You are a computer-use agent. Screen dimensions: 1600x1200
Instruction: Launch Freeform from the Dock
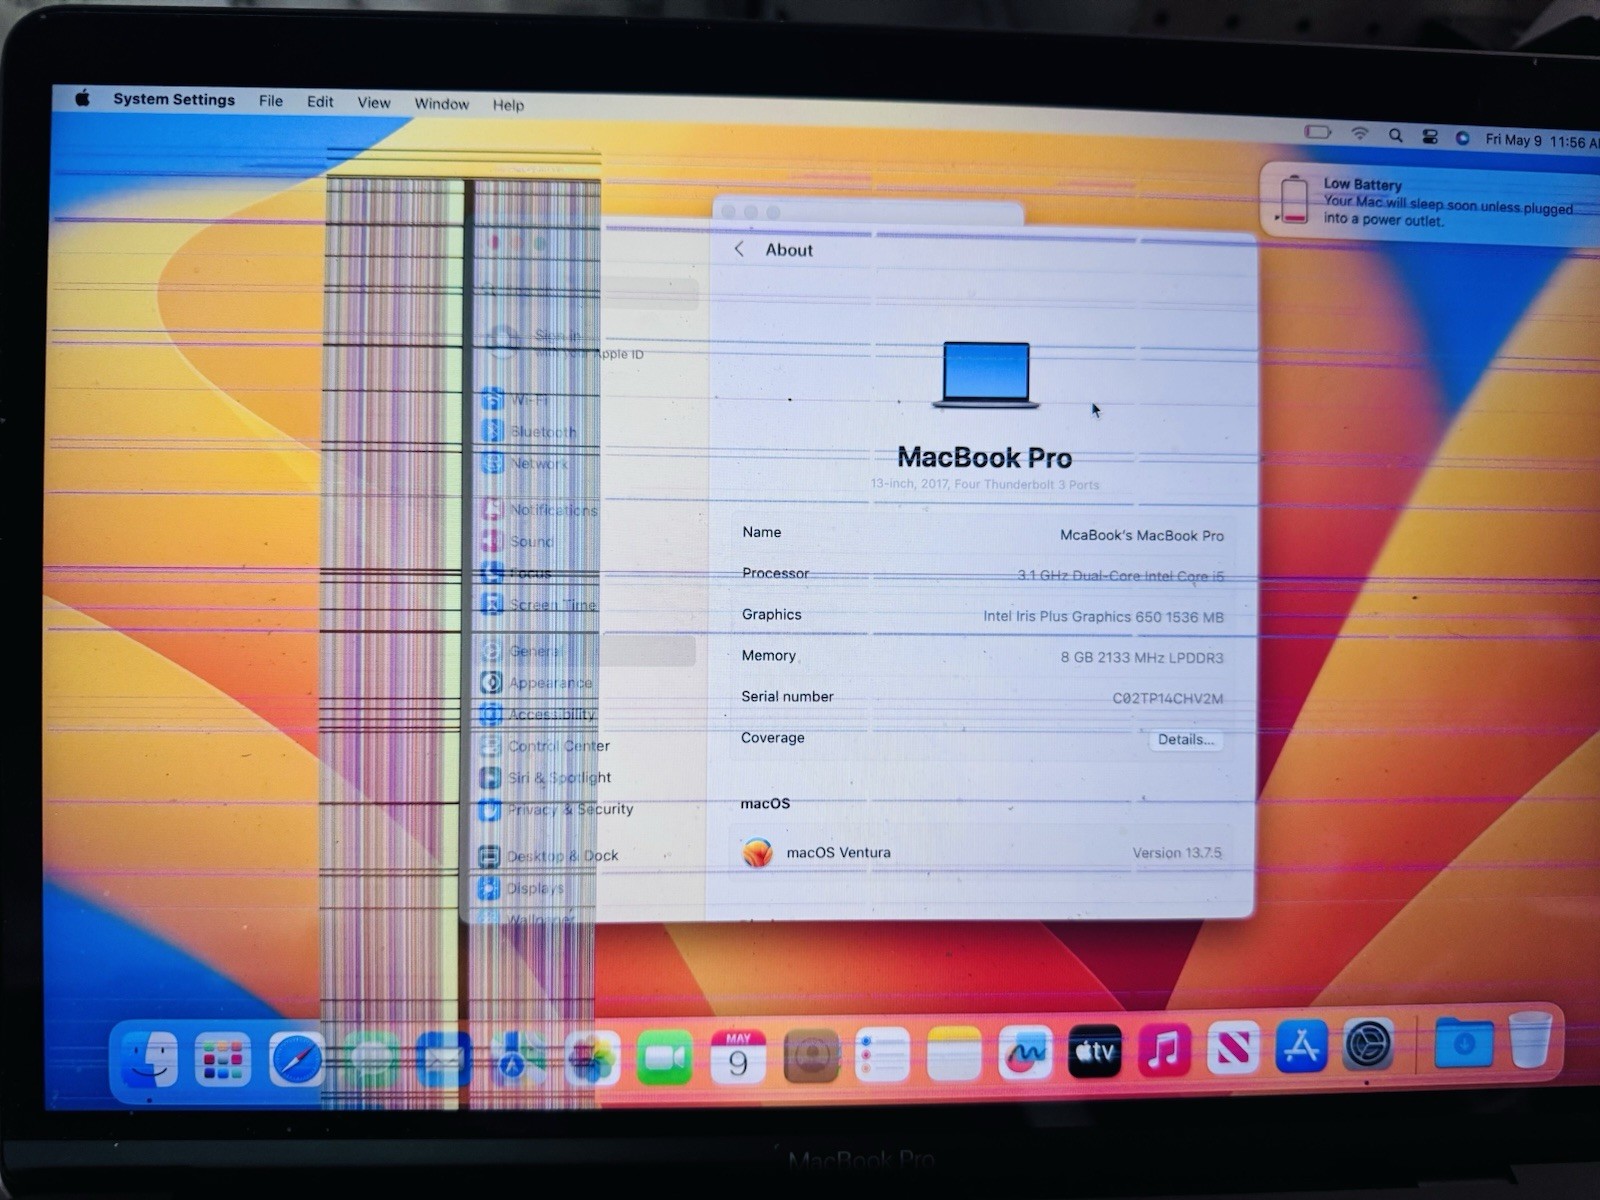1025,1053
